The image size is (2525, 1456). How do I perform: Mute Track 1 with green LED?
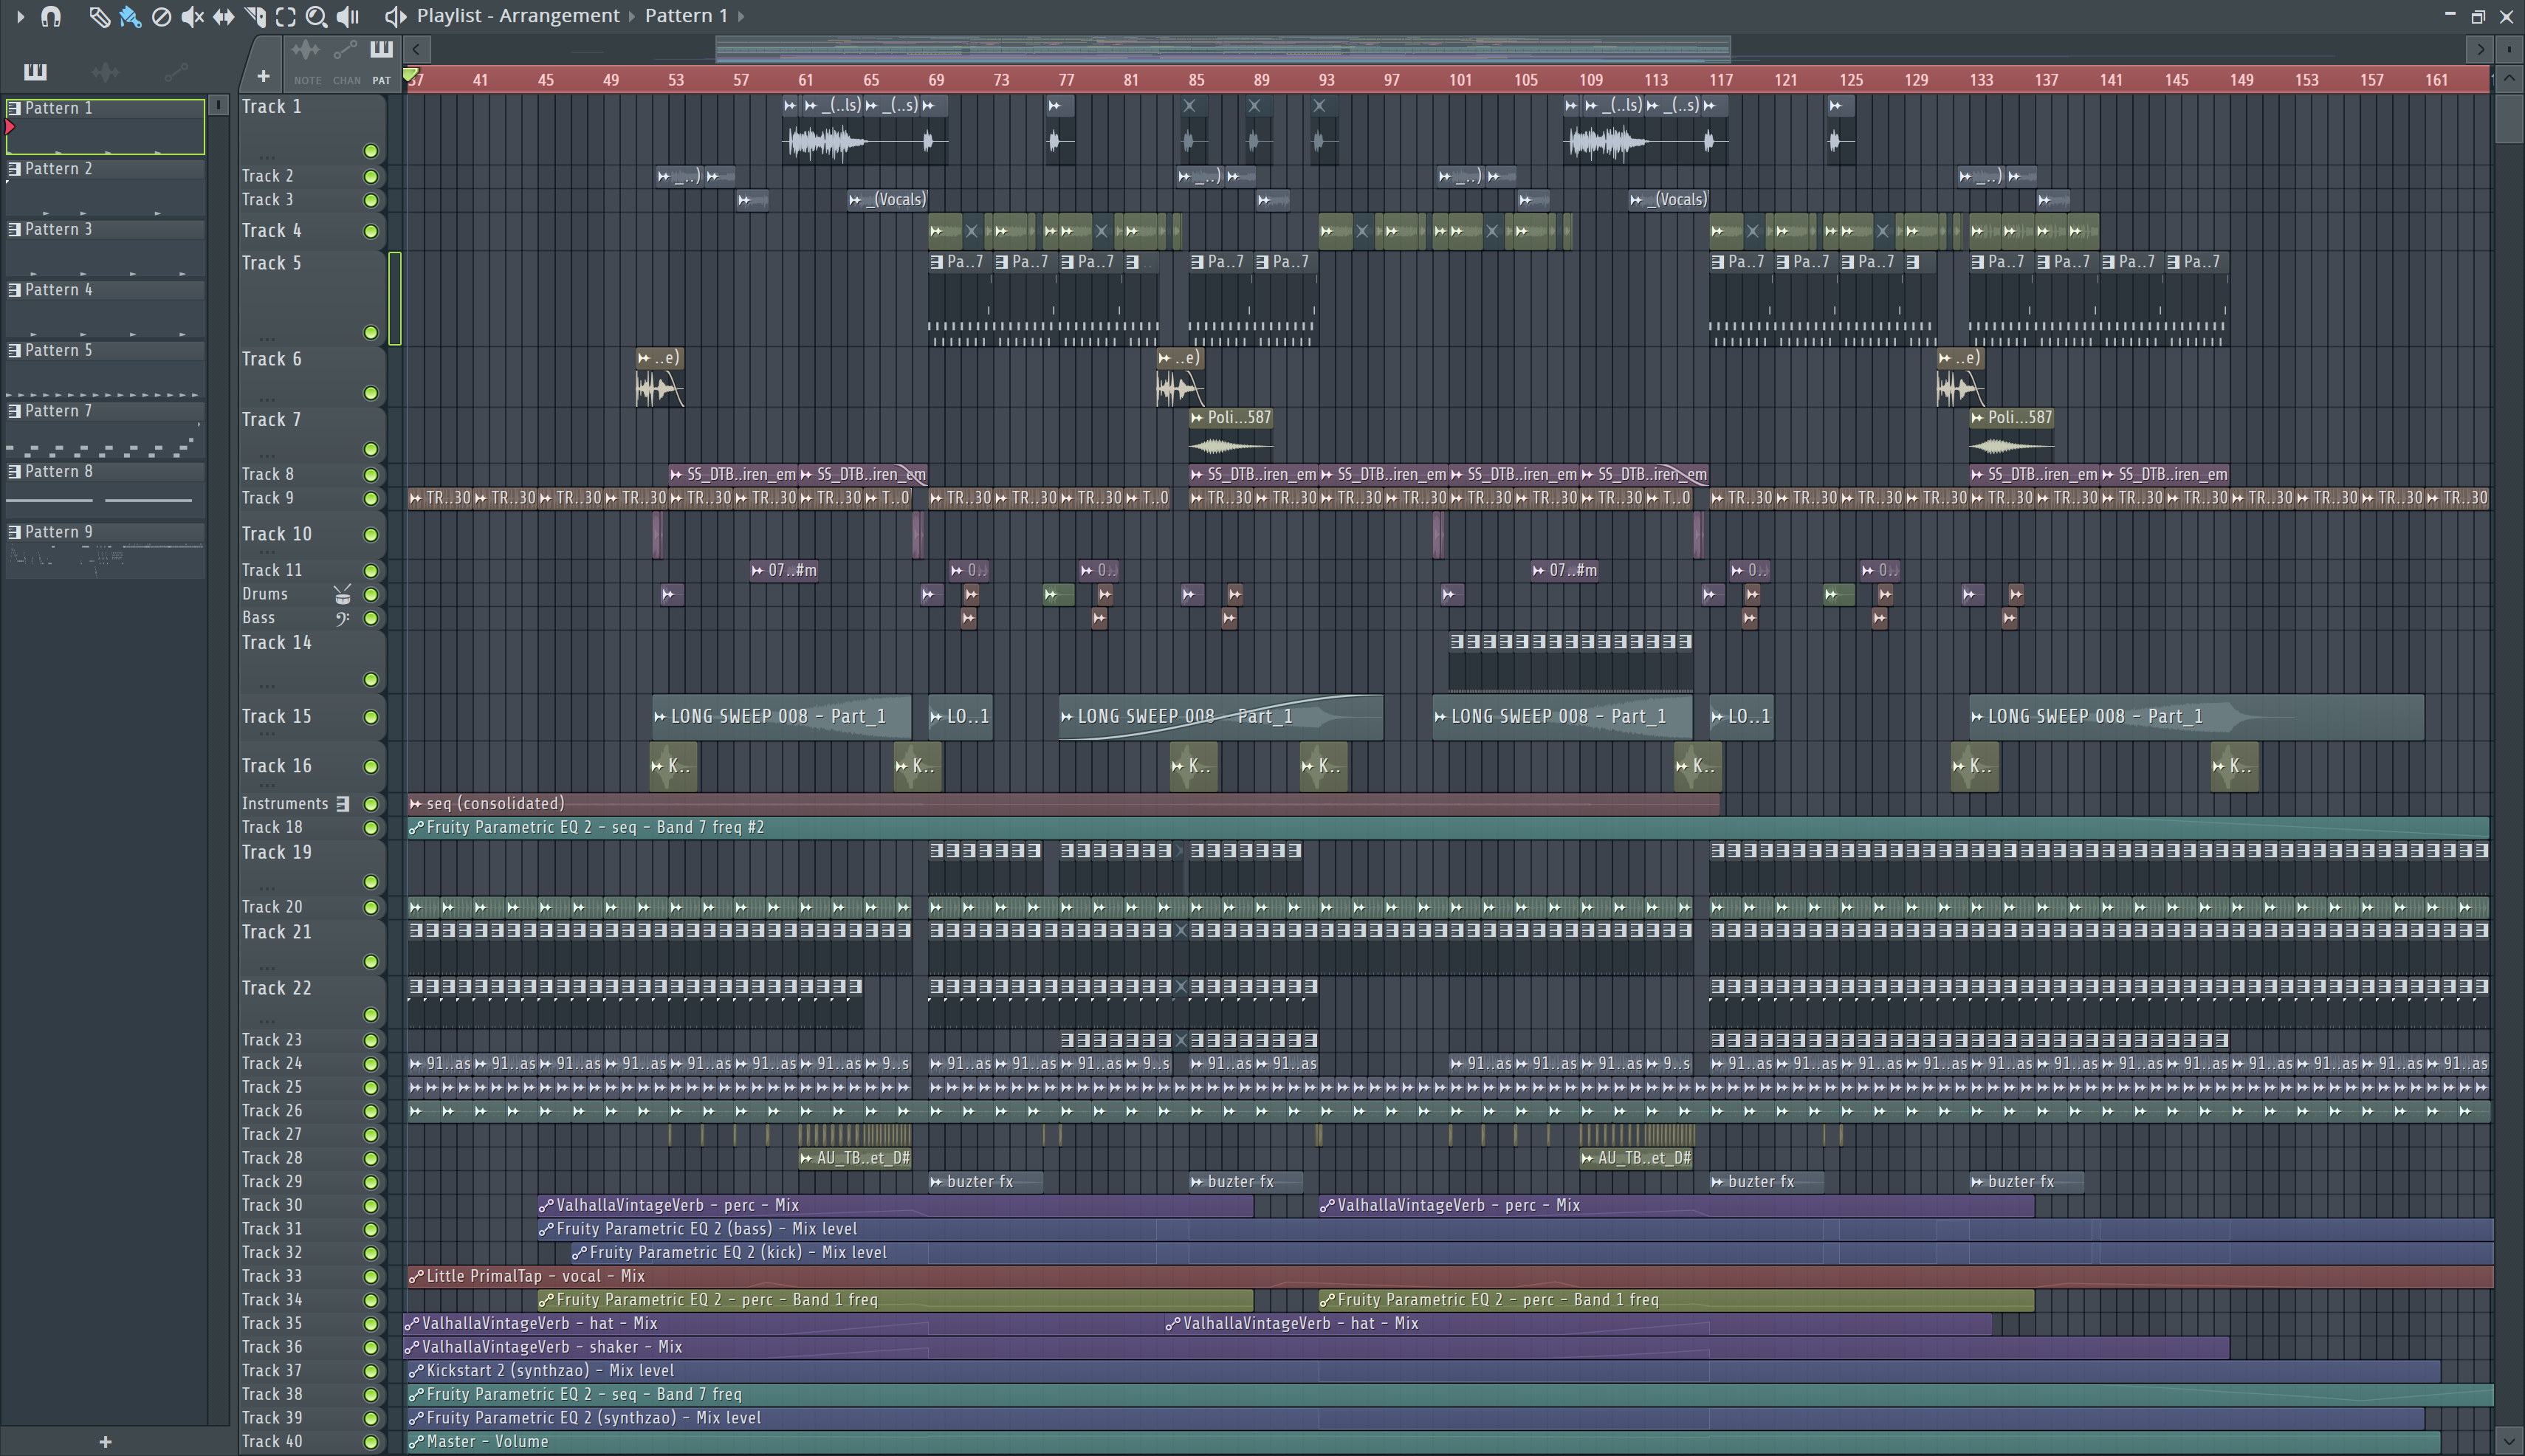(370, 151)
